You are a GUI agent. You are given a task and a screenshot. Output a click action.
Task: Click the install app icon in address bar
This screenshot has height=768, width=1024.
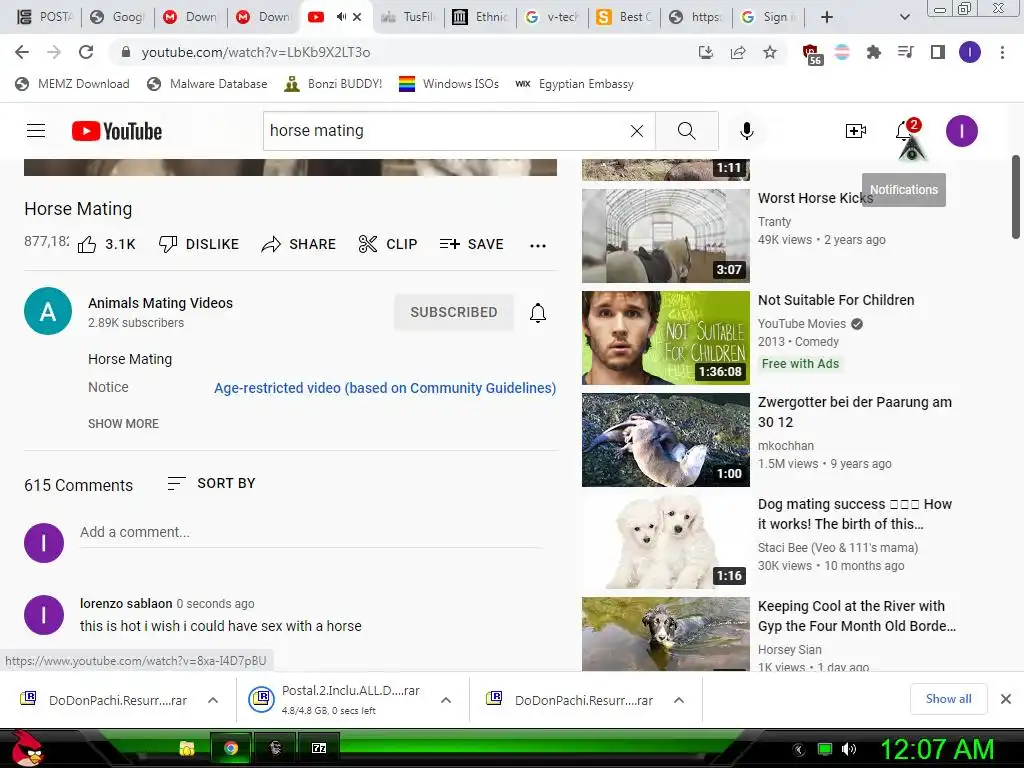pyautogui.click(x=706, y=52)
